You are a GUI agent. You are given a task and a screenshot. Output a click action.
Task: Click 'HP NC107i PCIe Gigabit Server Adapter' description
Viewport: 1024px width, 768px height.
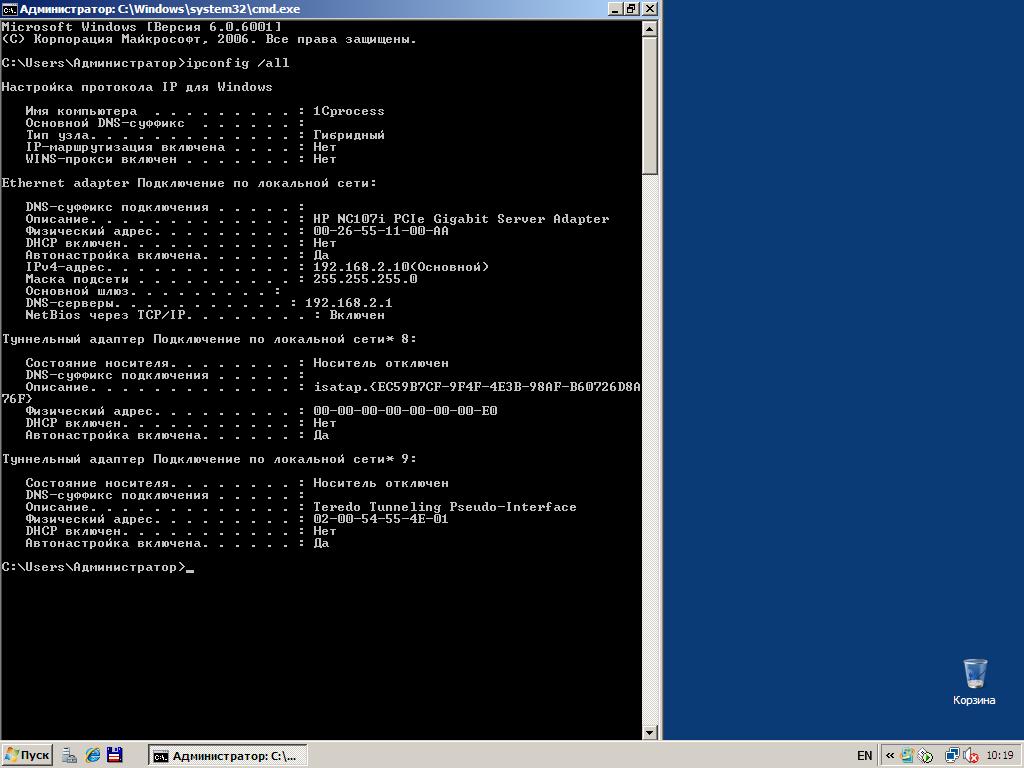[461, 219]
